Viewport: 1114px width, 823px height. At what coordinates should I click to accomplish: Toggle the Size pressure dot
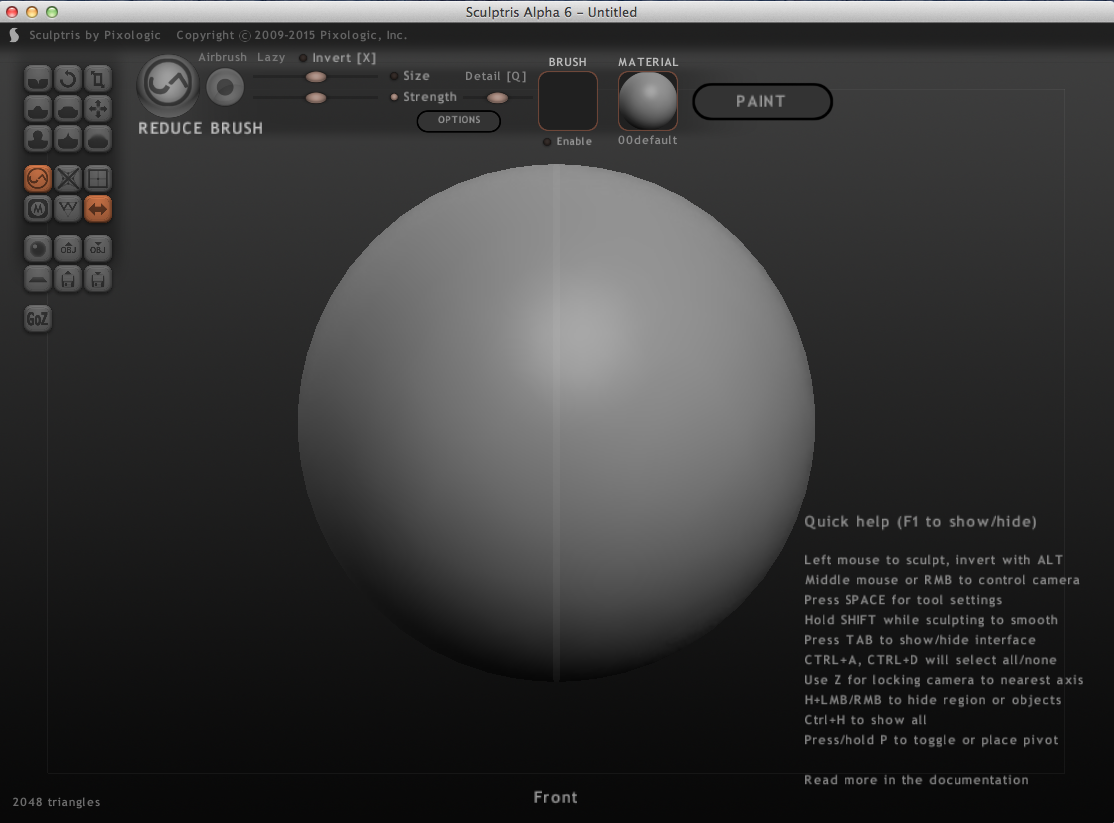(394, 76)
